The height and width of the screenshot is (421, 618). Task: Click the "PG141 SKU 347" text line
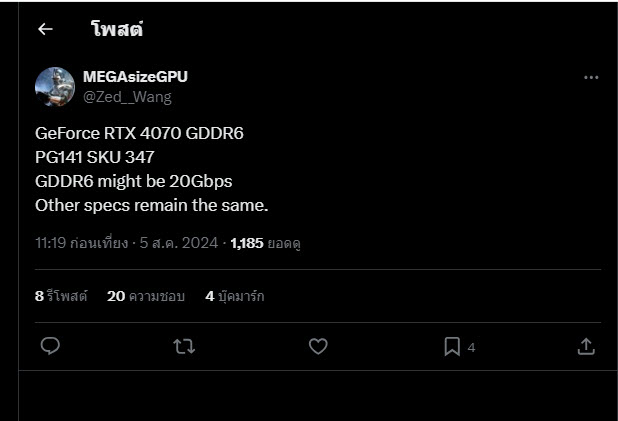pos(94,156)
